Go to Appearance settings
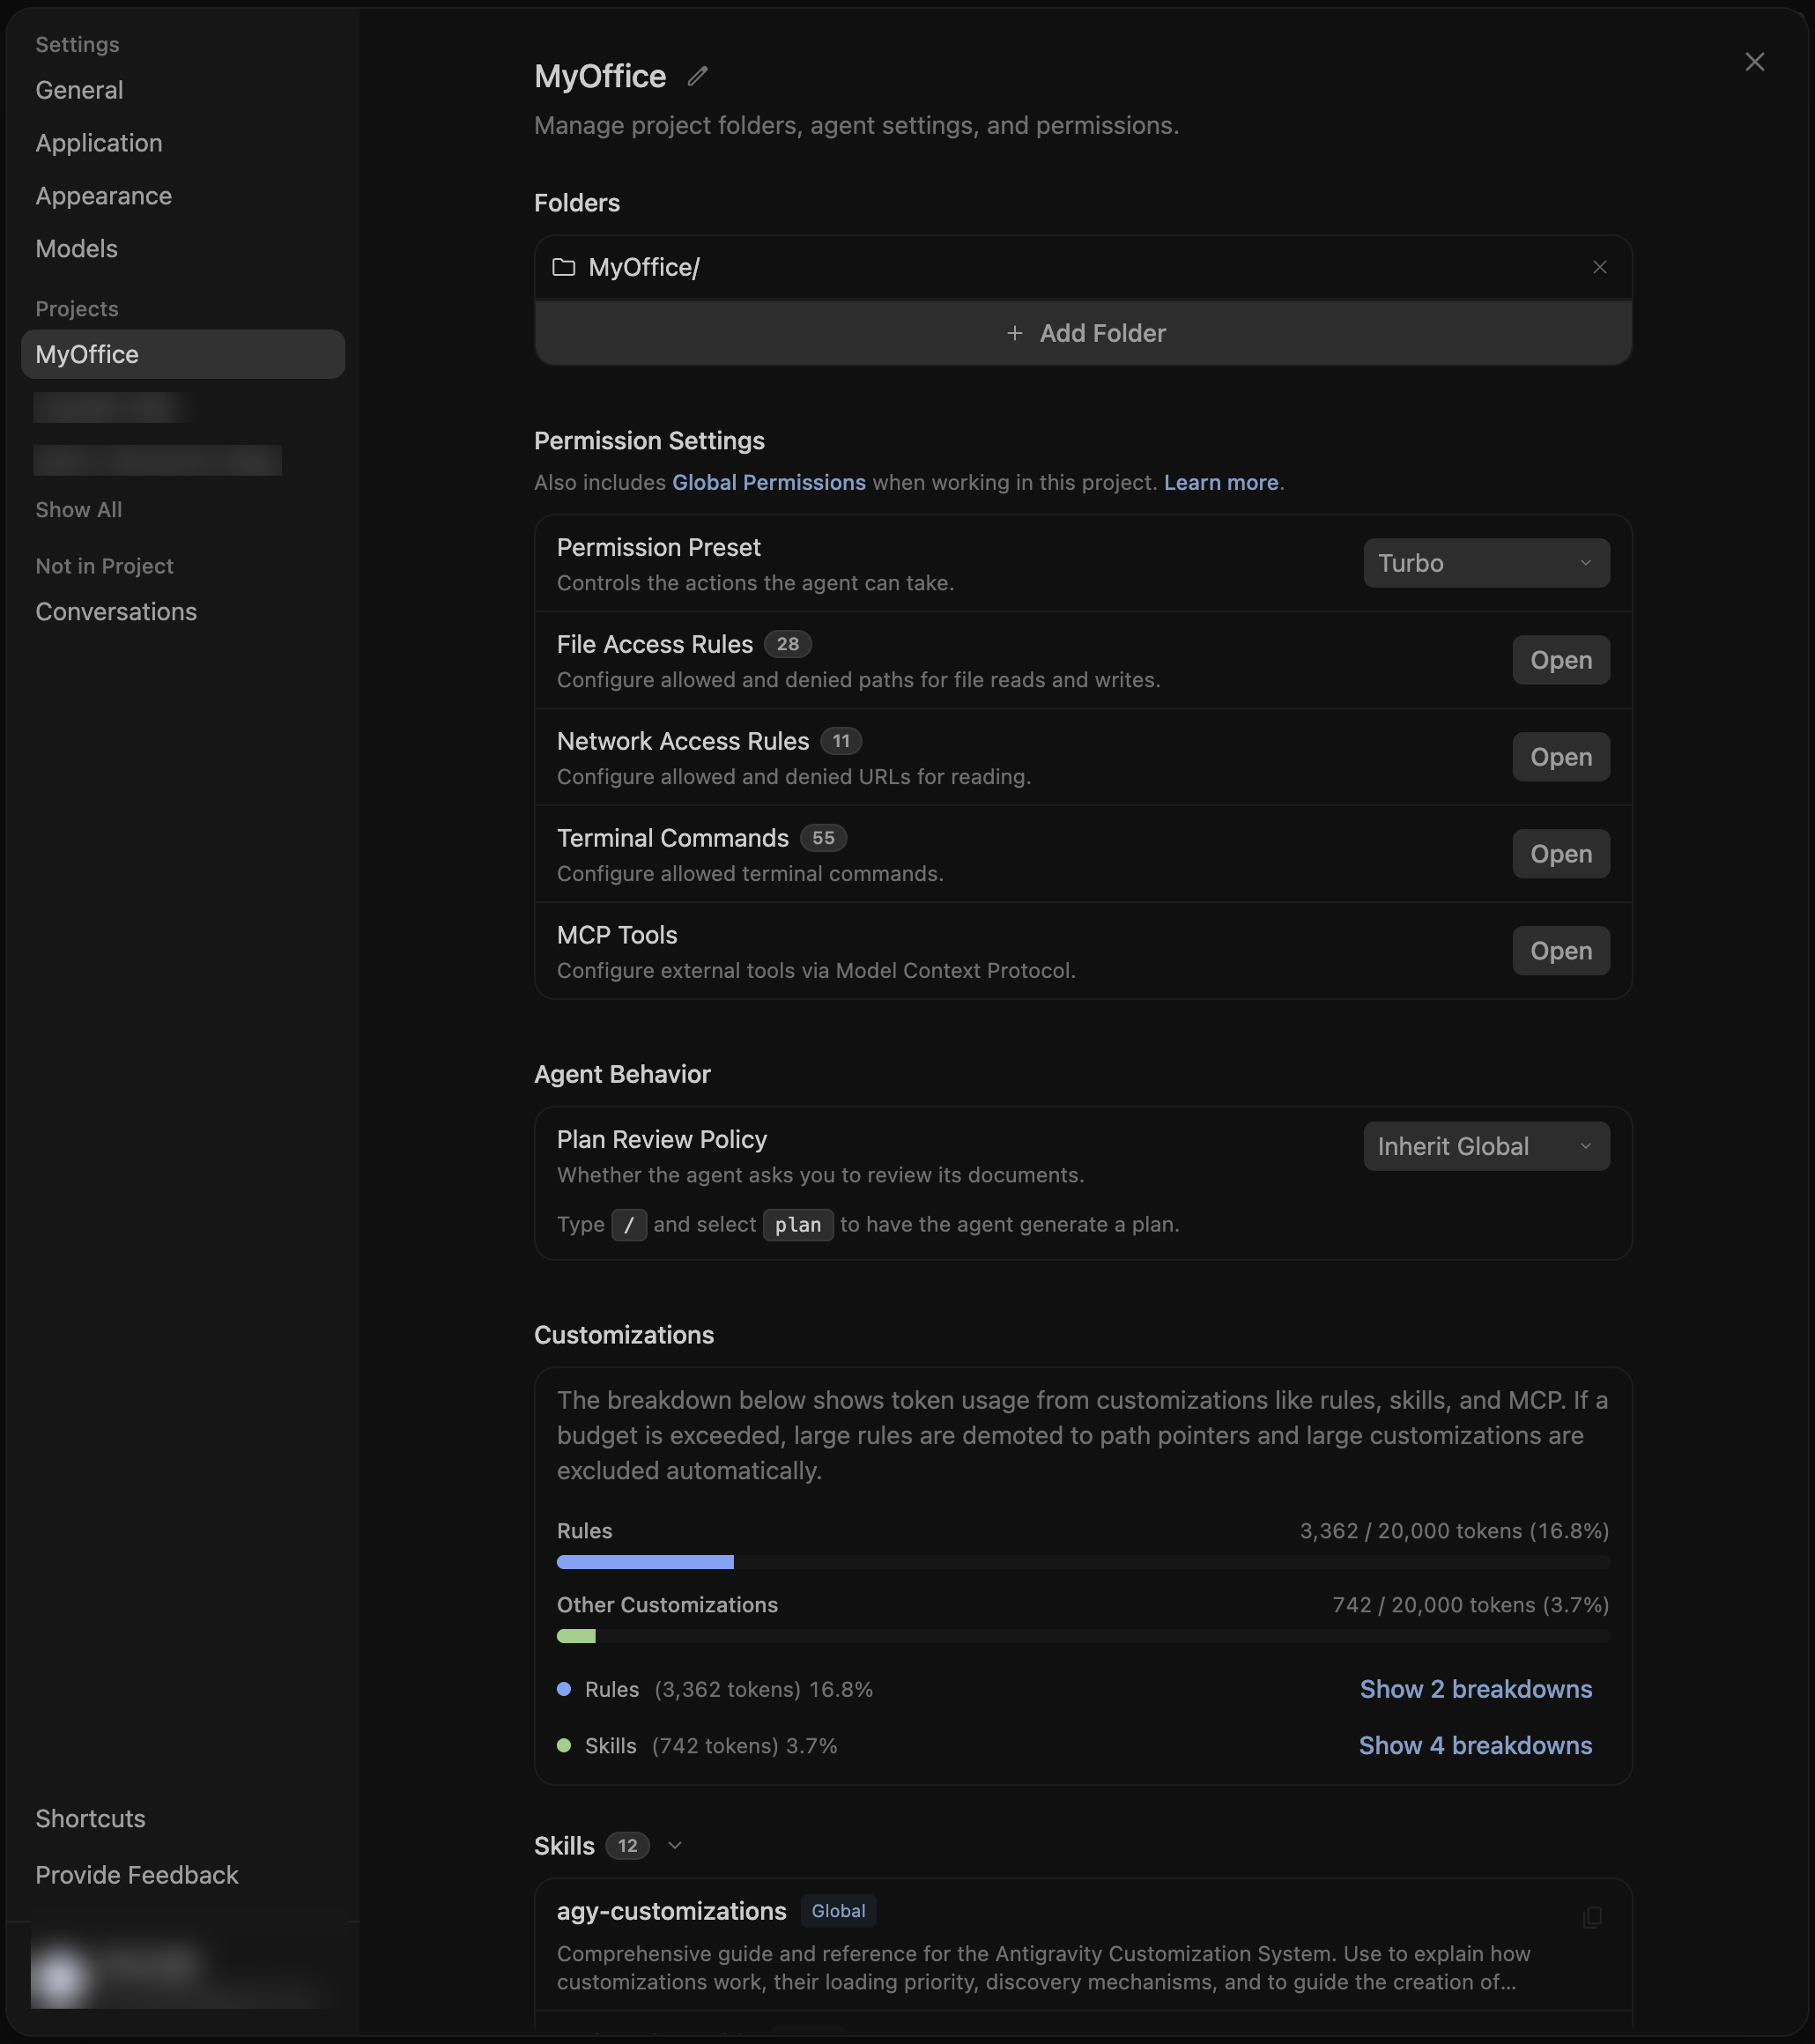Screen dimensions: 1815x2044 point(104,196)
